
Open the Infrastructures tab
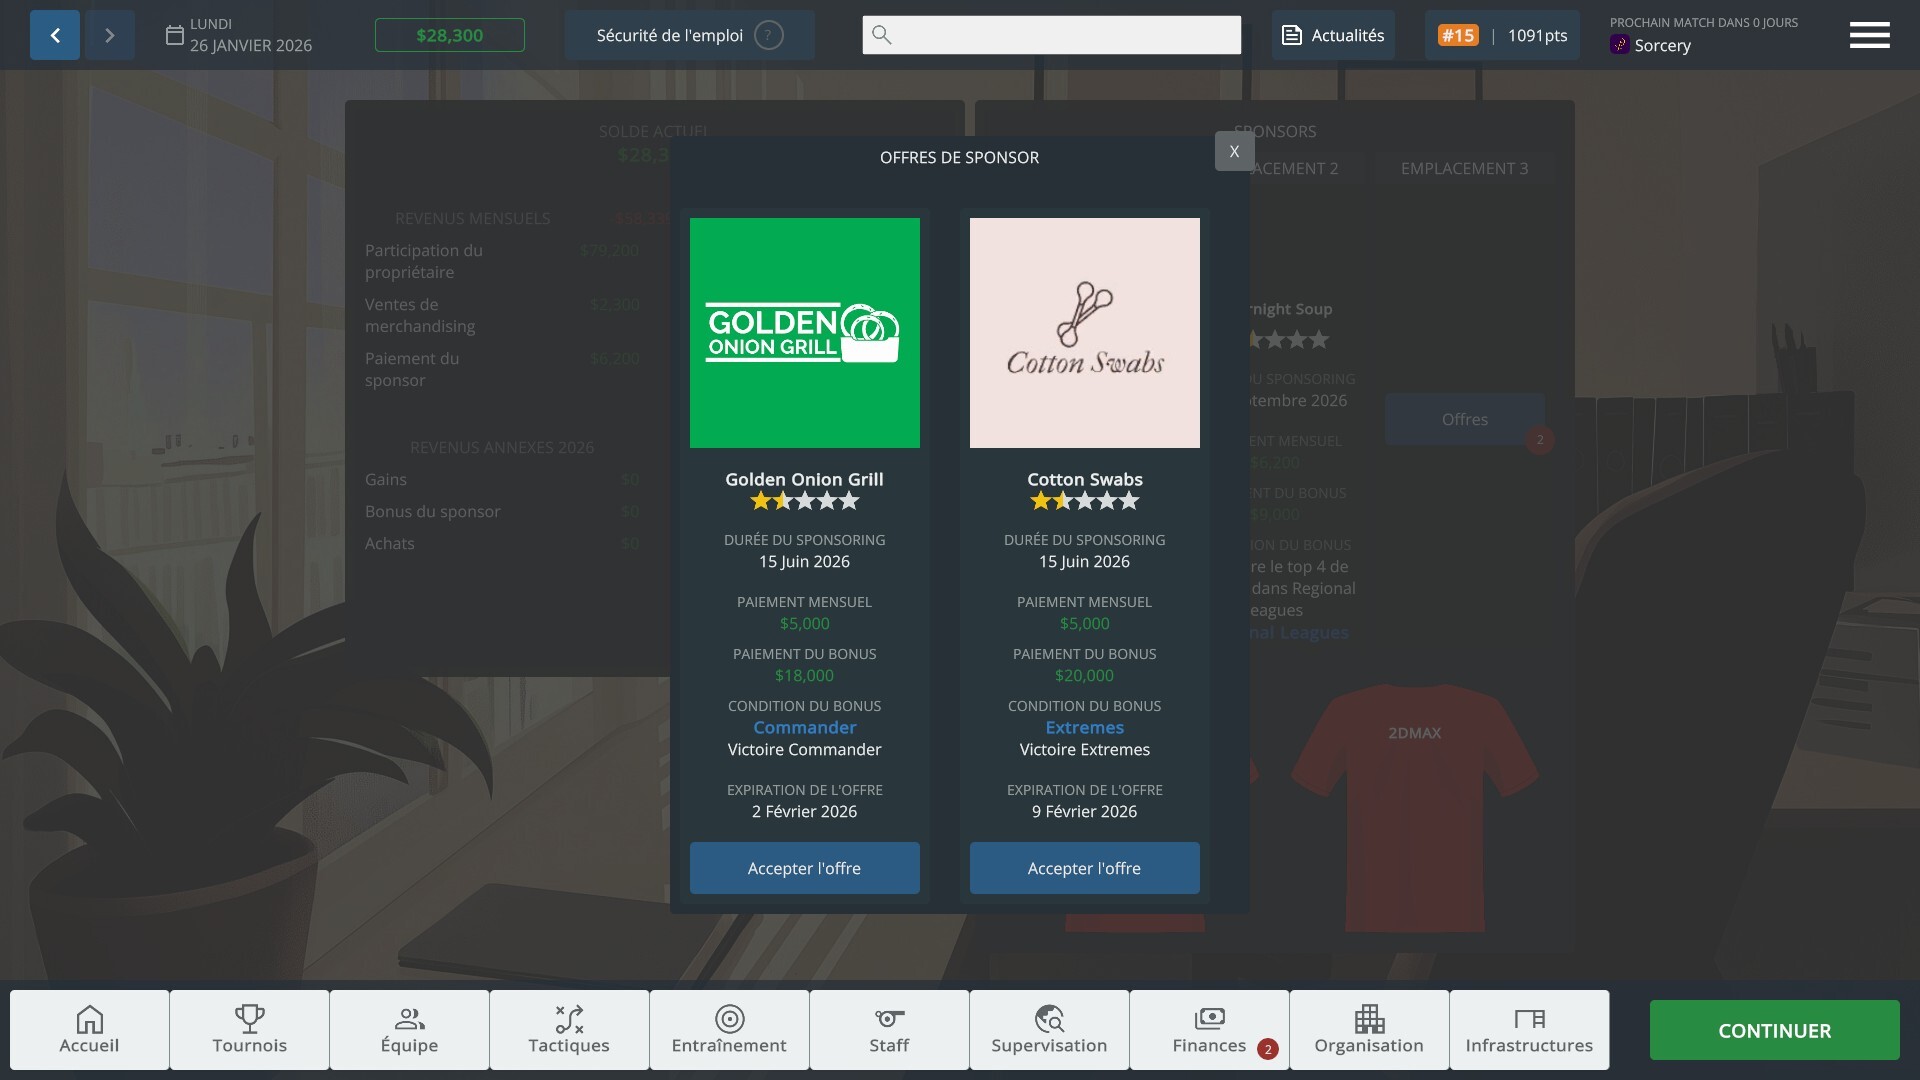pos(1529,1030)
